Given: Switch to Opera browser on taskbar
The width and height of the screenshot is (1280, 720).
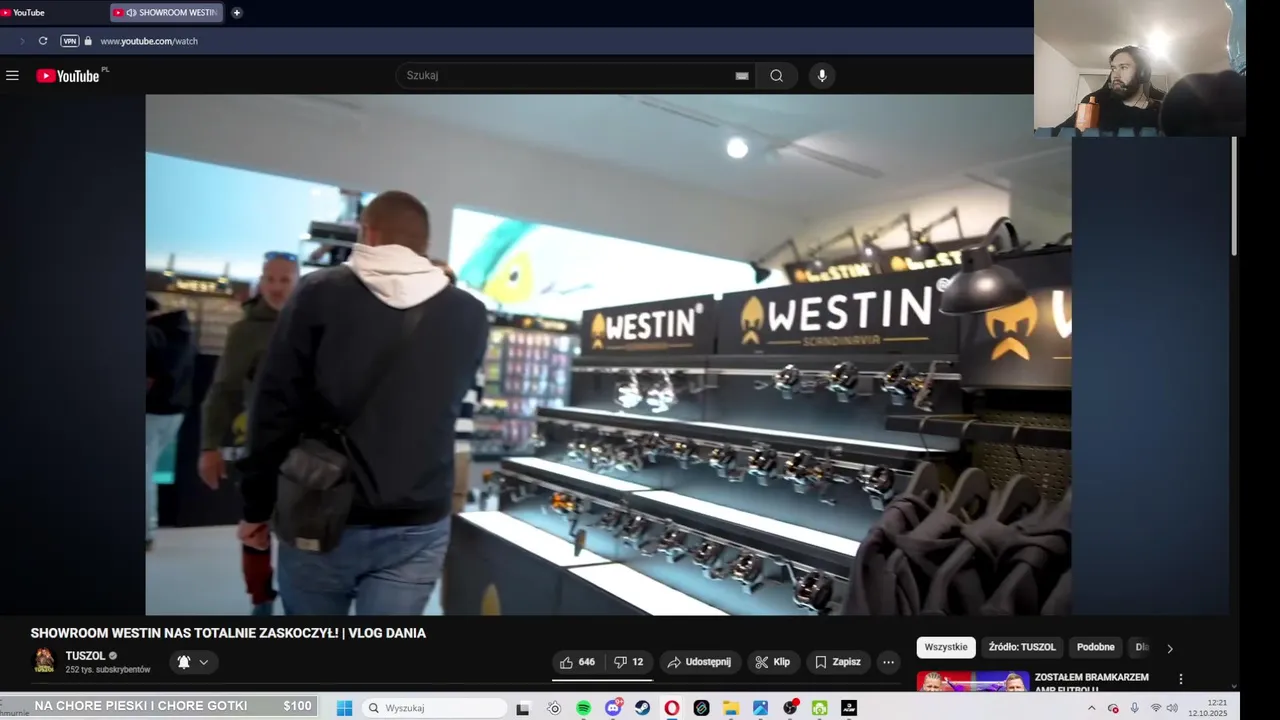Looking at the screenshot, I should tap(671, 708).
